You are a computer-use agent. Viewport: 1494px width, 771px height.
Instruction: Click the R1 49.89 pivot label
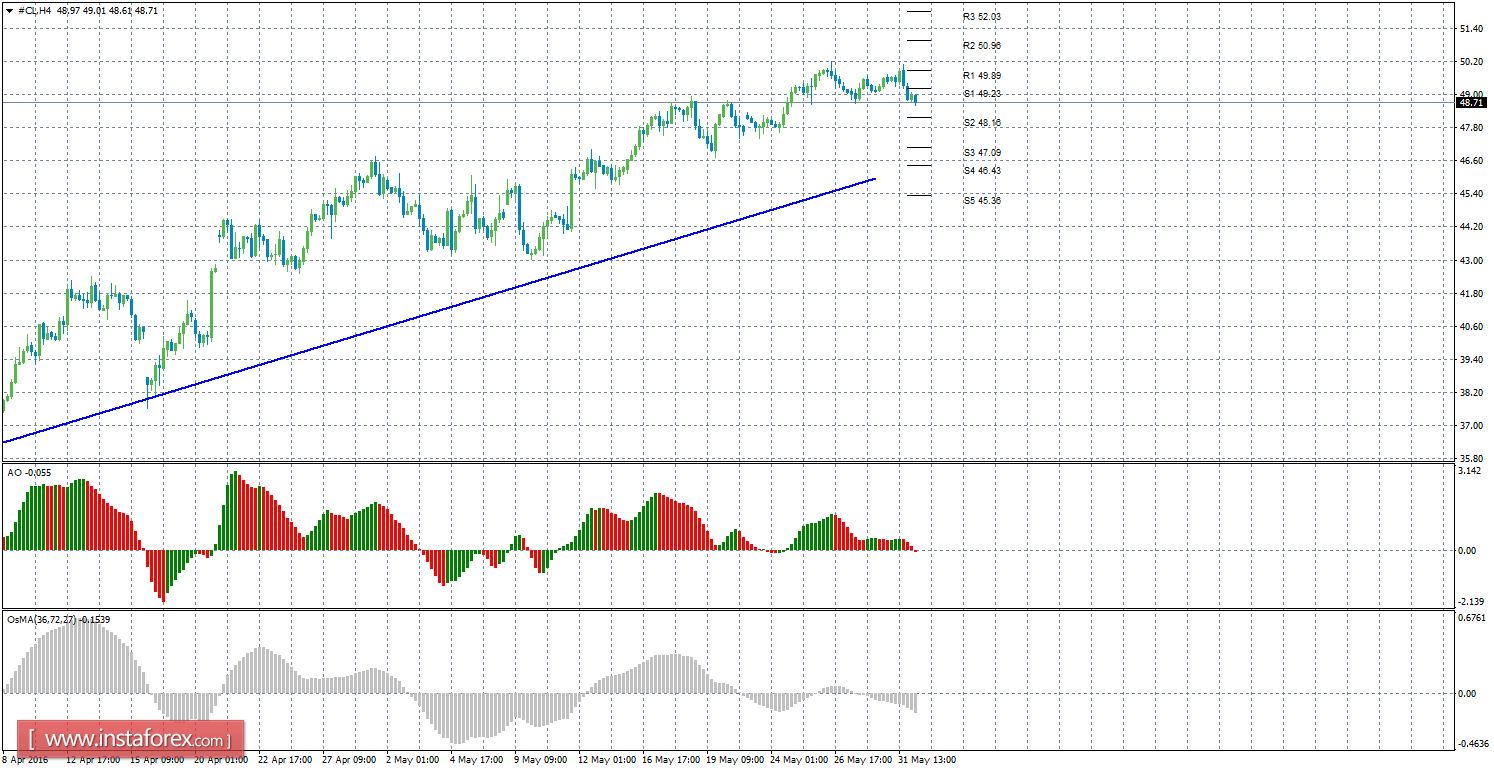[981, 75]
